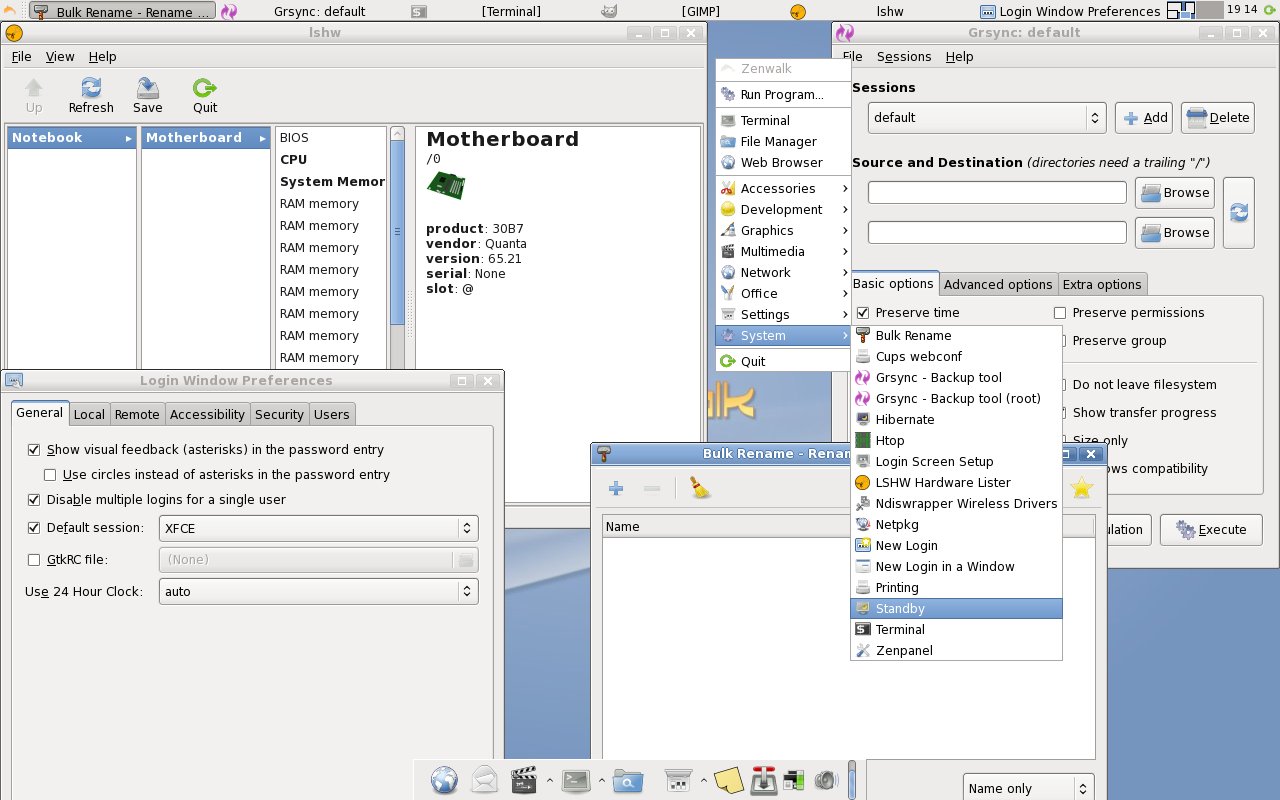The image size is (1280, 800).
Task: Launch Htop from the System submenu
Action: coord(956,440)
